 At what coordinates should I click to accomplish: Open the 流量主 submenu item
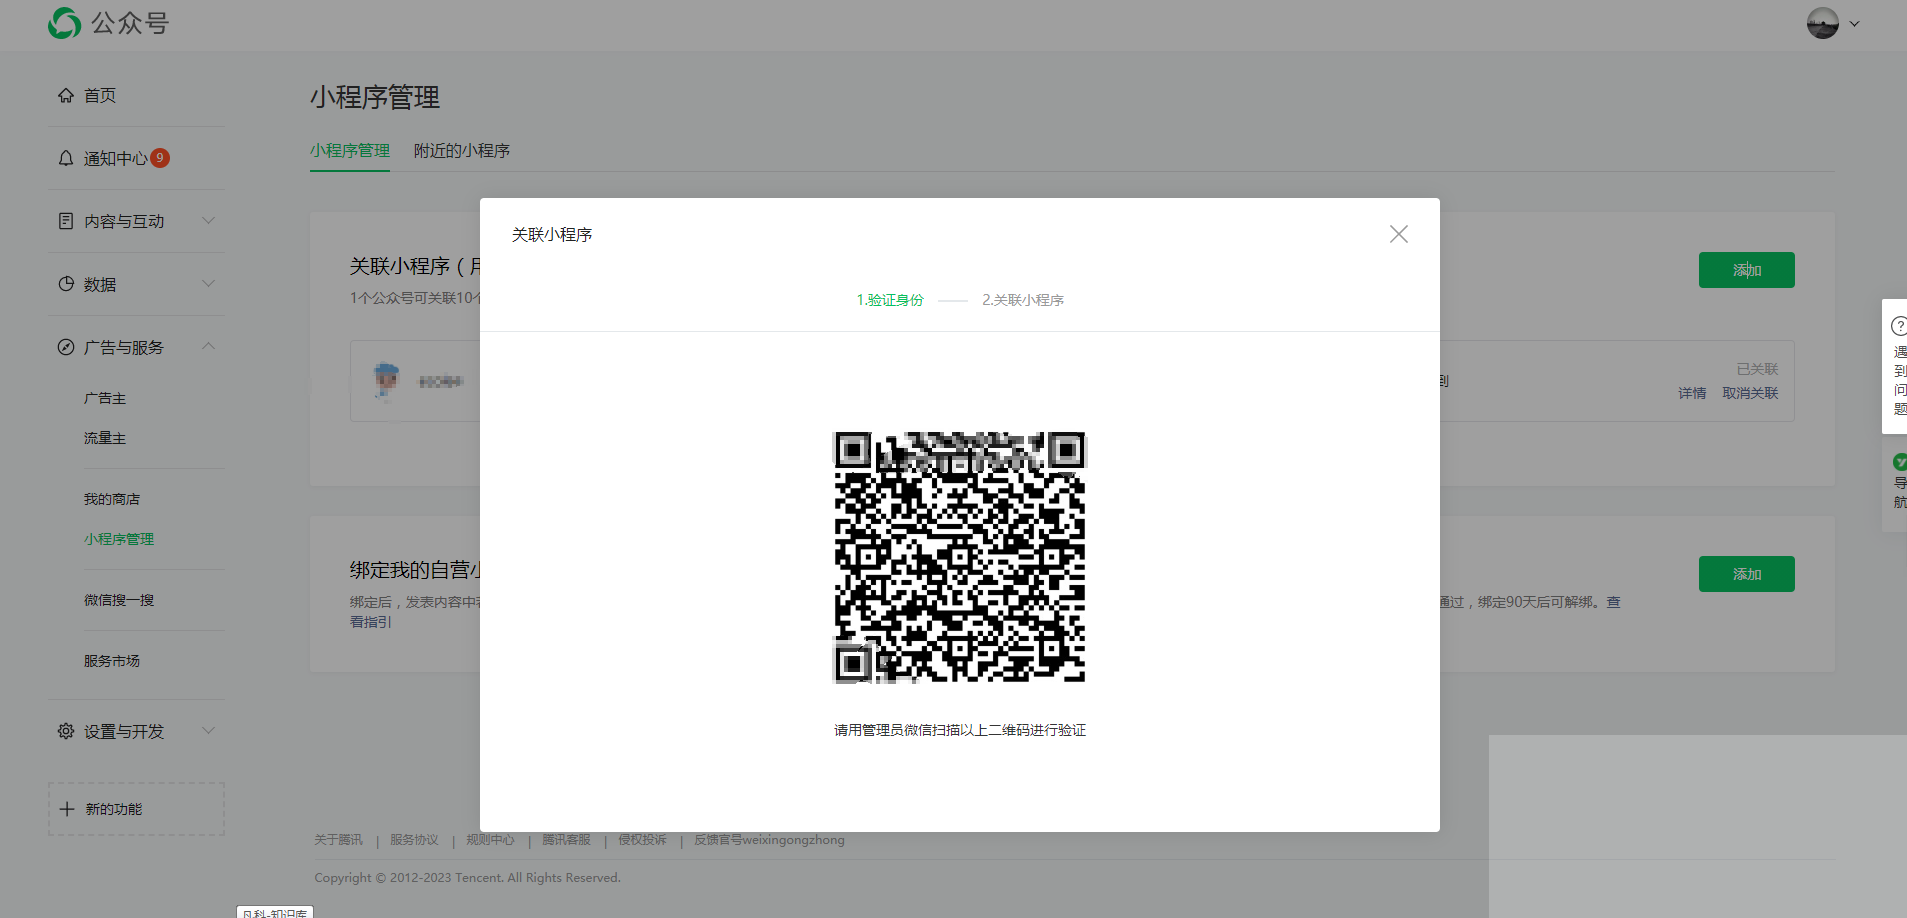click(105, 438)
